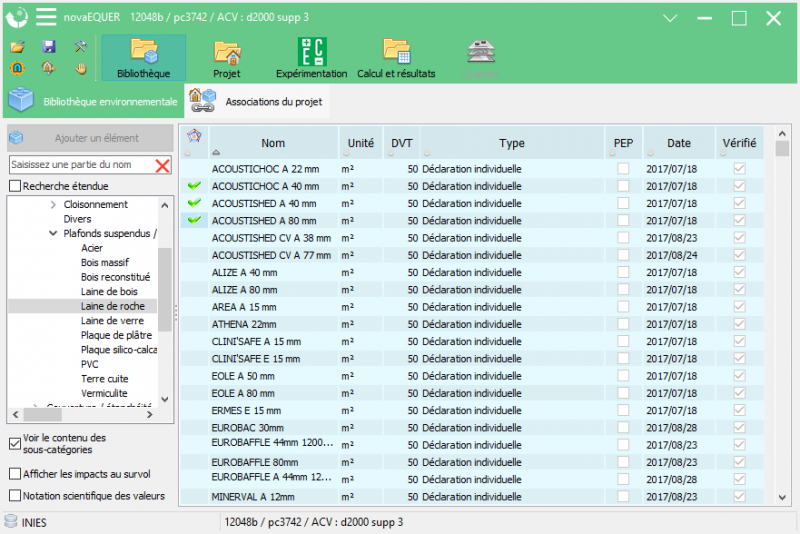Click table vertical scrollbar thumb
Image resolution: width=800 pixels, height=534 pixels.
[782, 148]
